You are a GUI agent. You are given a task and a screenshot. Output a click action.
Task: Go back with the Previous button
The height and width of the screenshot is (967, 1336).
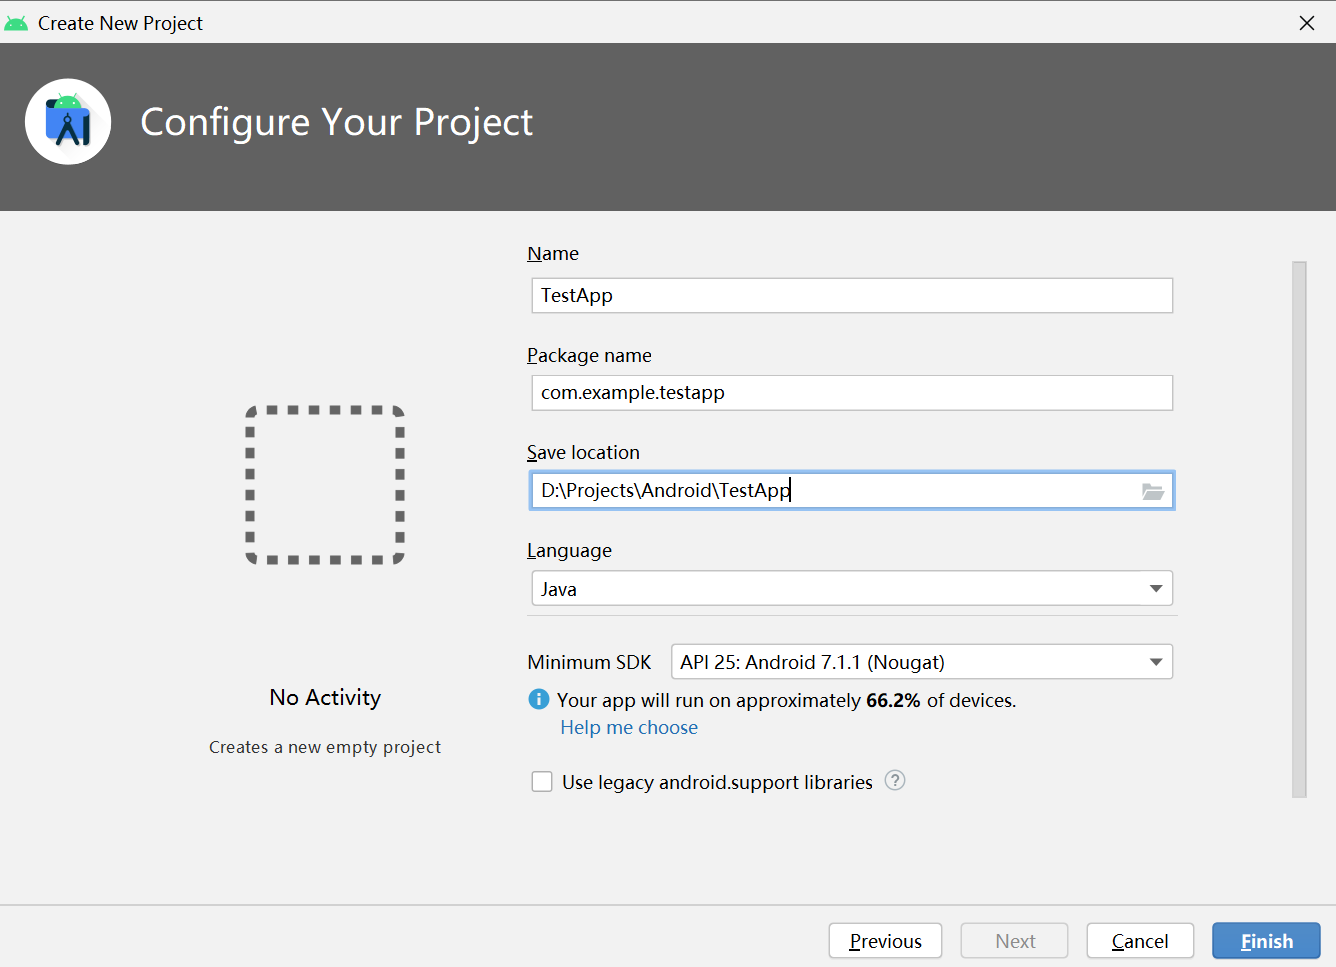(885, 941)
